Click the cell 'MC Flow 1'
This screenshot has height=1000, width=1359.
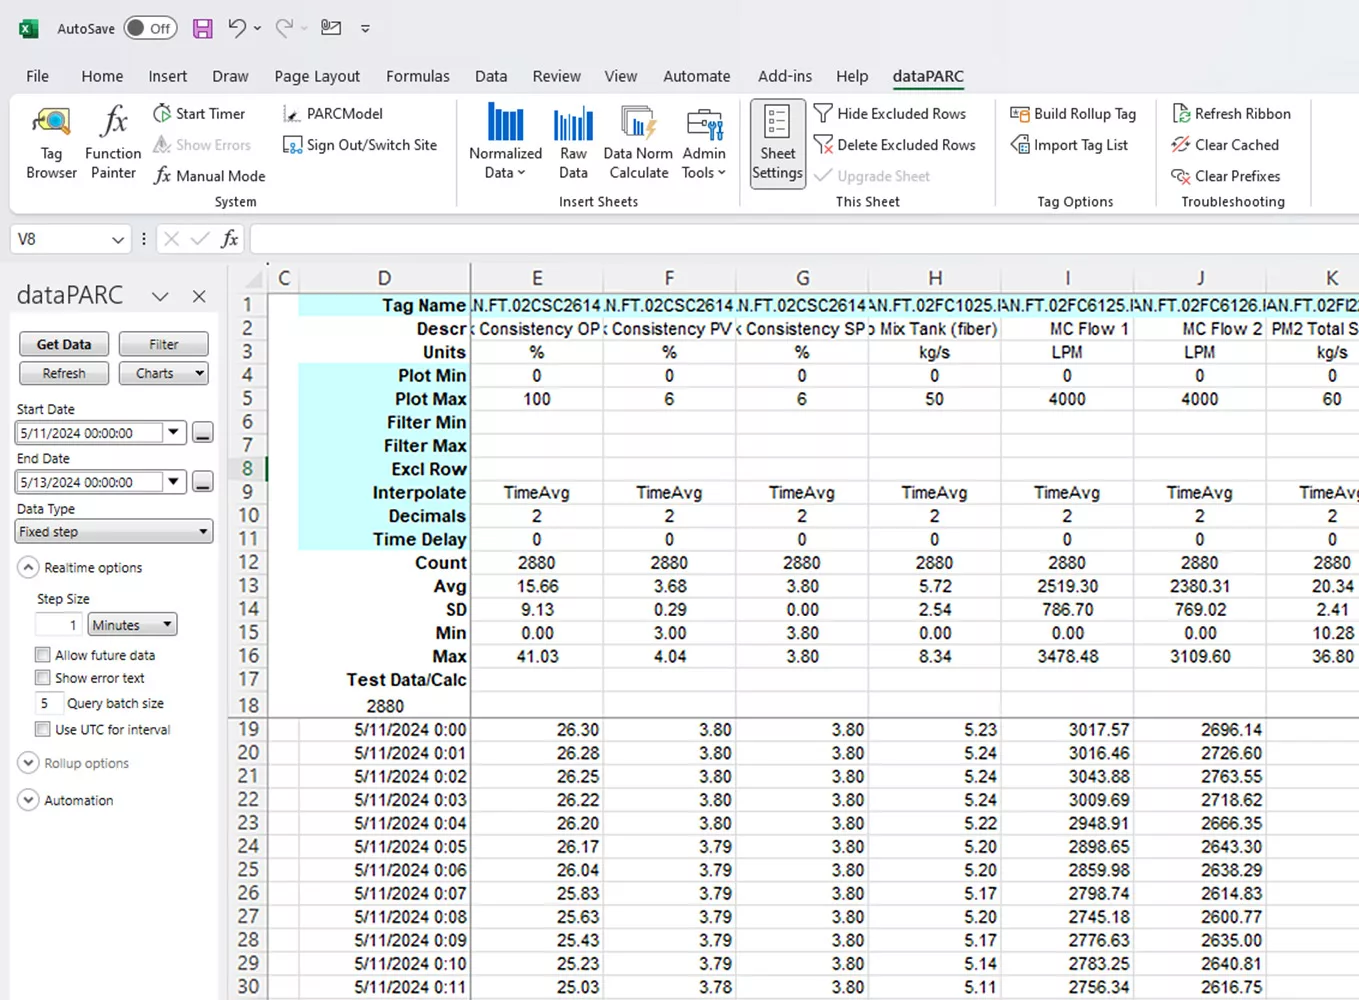tap(1067, 328)
